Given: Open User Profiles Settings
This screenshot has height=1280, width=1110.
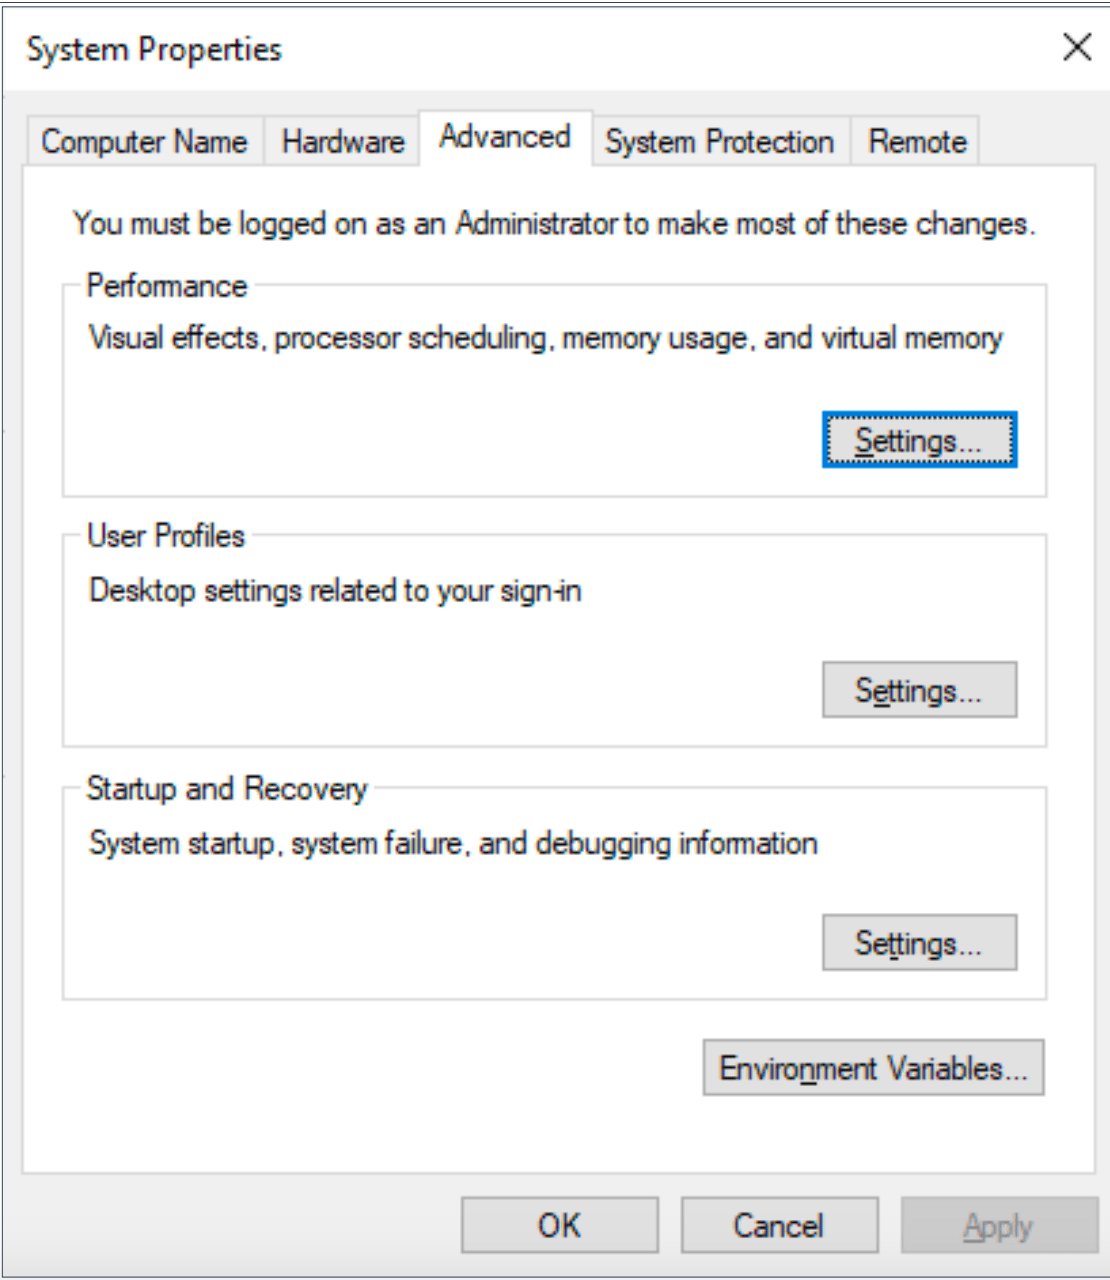Looking at the screenshot, I should (919, 690).
